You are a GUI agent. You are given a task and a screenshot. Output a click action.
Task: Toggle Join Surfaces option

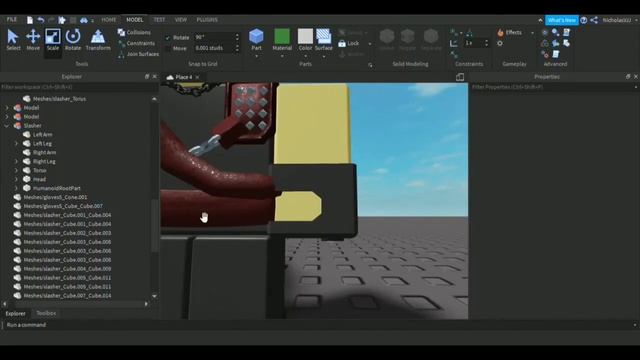[x=138, y=54]
